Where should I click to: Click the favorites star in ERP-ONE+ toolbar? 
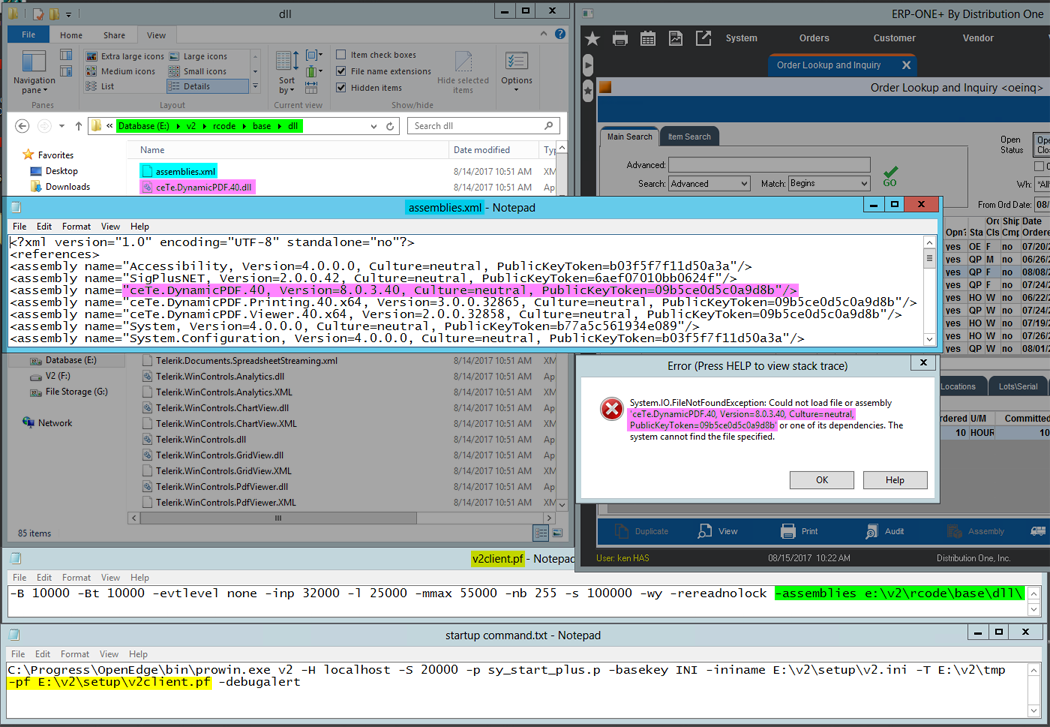[592, 39]
